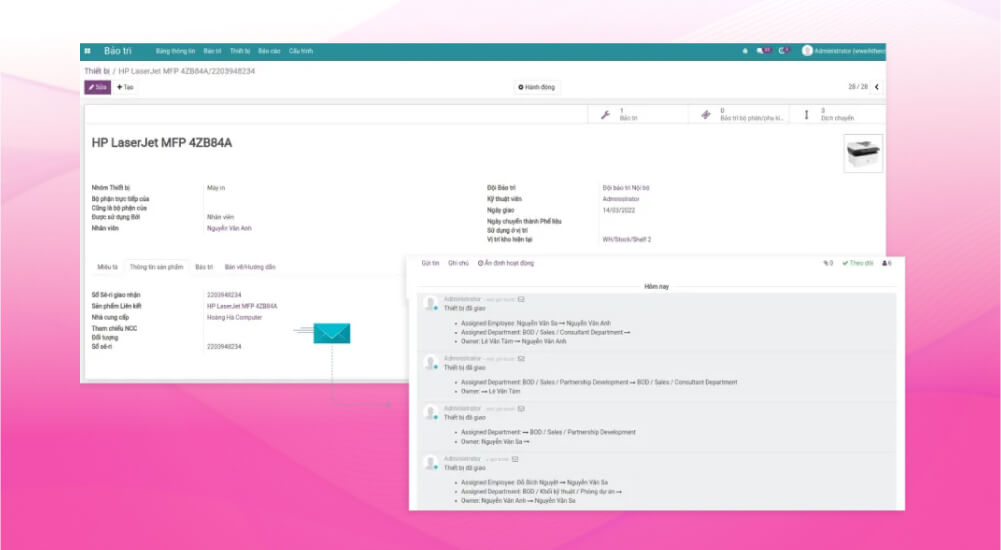1001x550 pixels.
Task: Switch to Bảo trì tab beside Thông tin sản phẩm
Action: [204, 267]
